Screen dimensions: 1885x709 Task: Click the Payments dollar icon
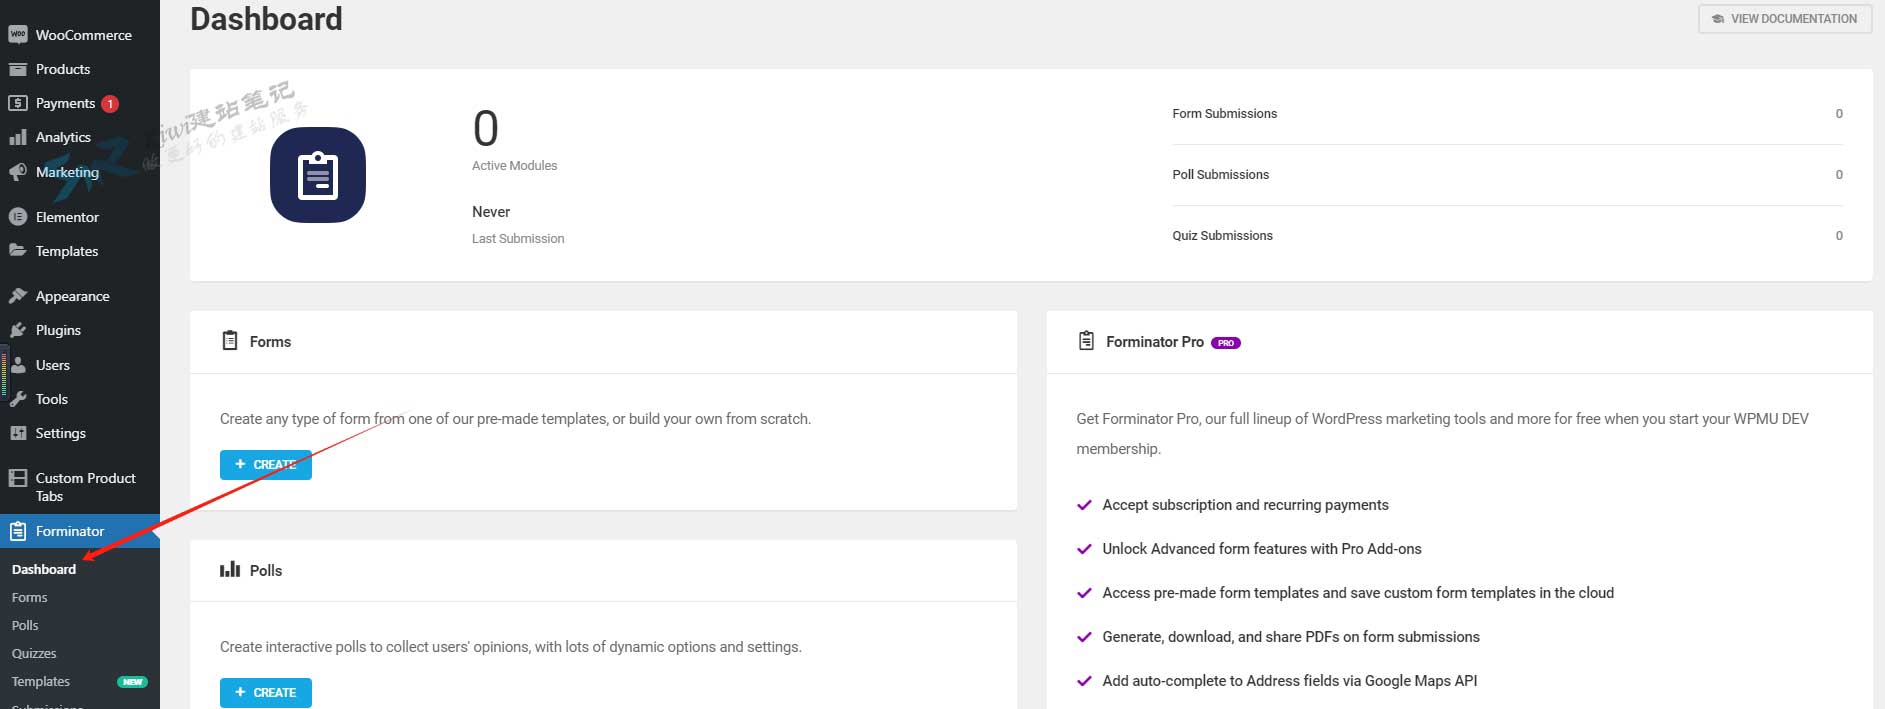(18, 103)
